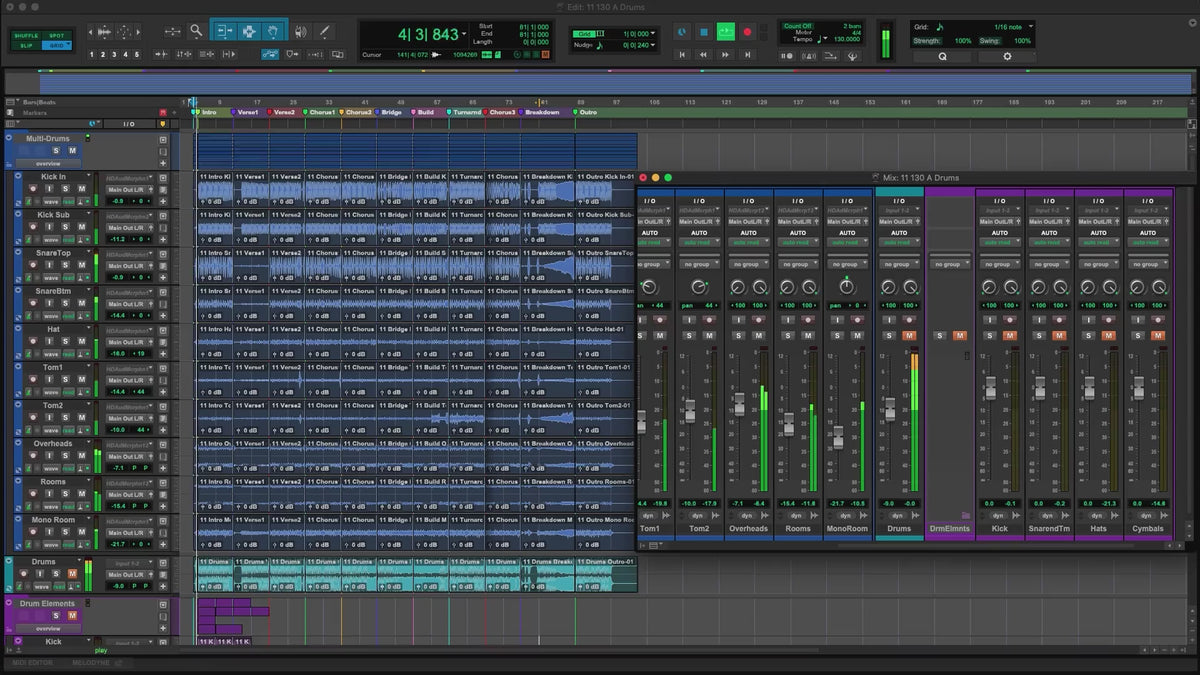Click the wave view button on Kick In
The width and height of the screenshot is (1200, 675).
coord(50,201)
